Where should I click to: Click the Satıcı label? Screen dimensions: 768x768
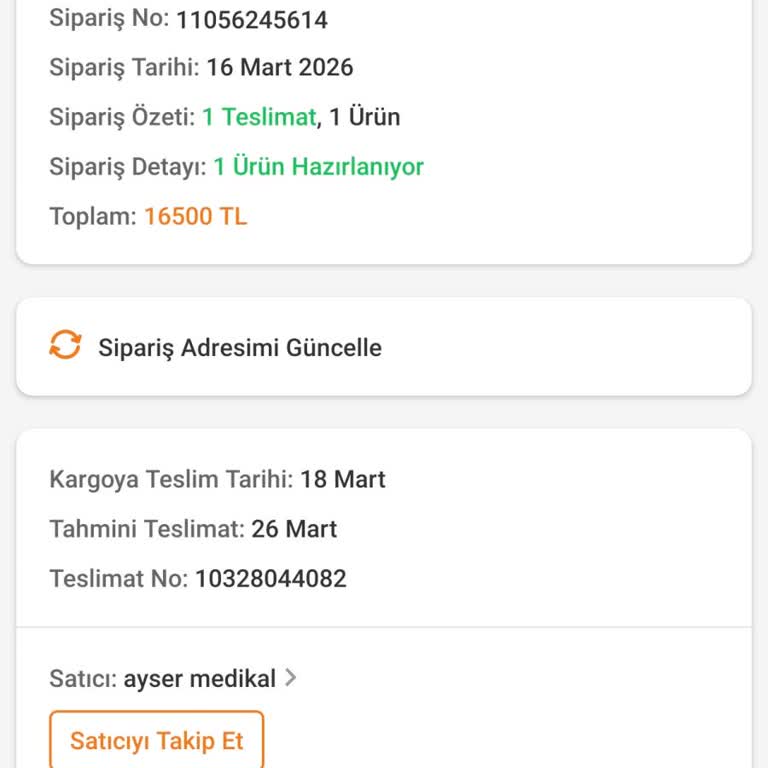[x=83, y=679]
